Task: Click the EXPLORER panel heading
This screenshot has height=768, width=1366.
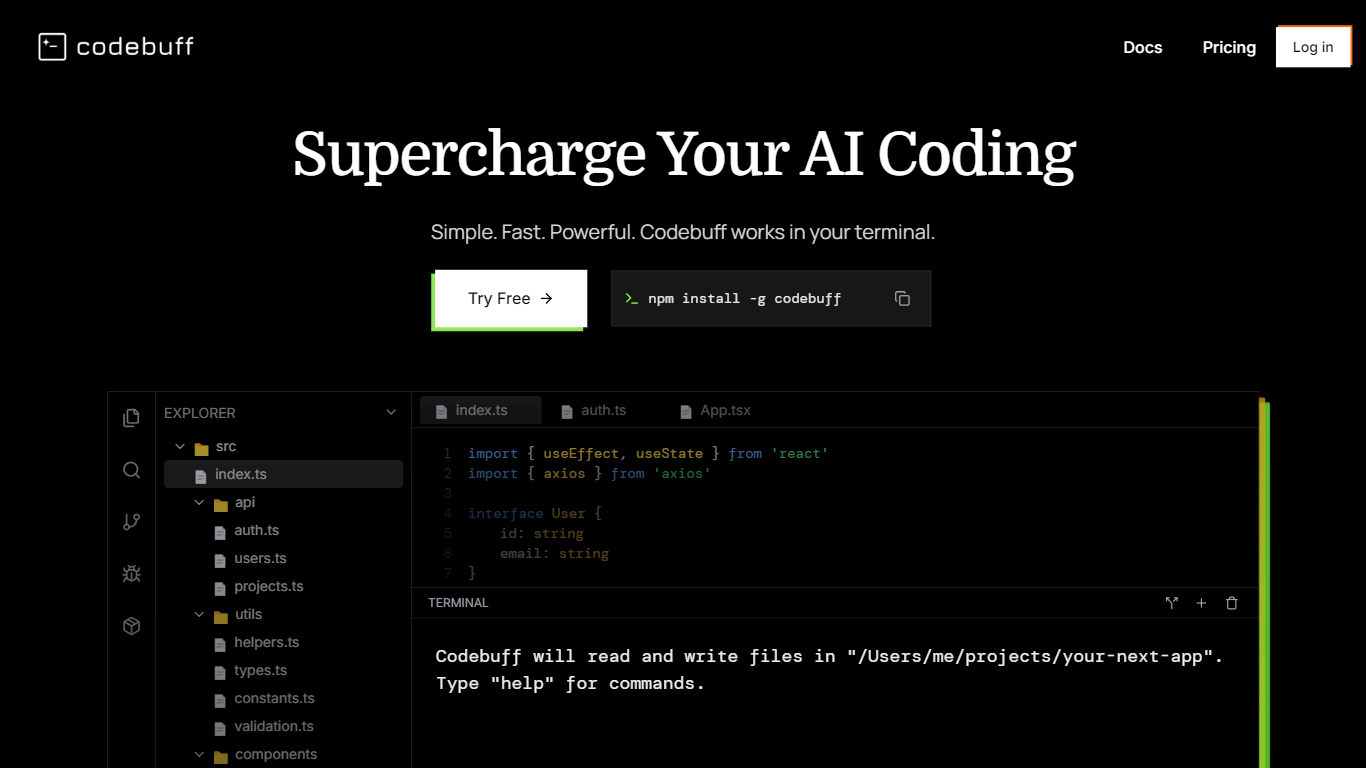Action: coord(200,413)
